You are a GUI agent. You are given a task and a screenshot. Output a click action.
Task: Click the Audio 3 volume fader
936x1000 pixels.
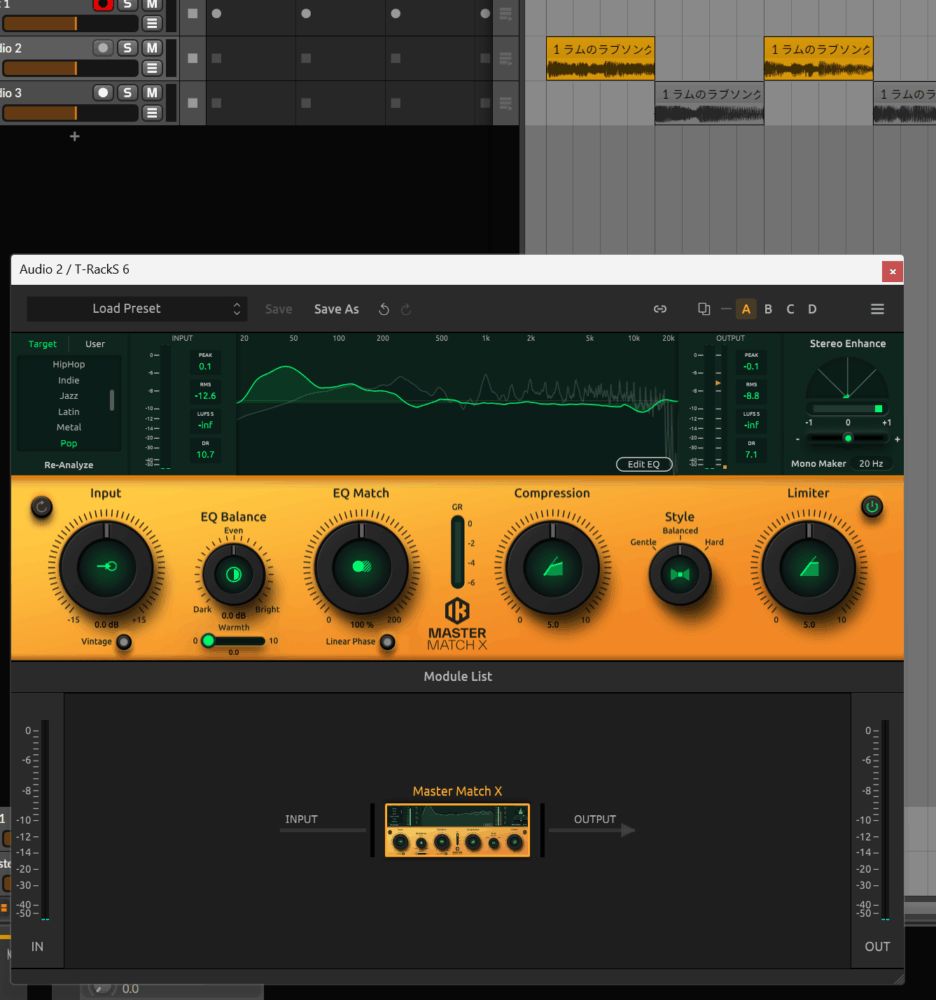[x=70, y=113]
